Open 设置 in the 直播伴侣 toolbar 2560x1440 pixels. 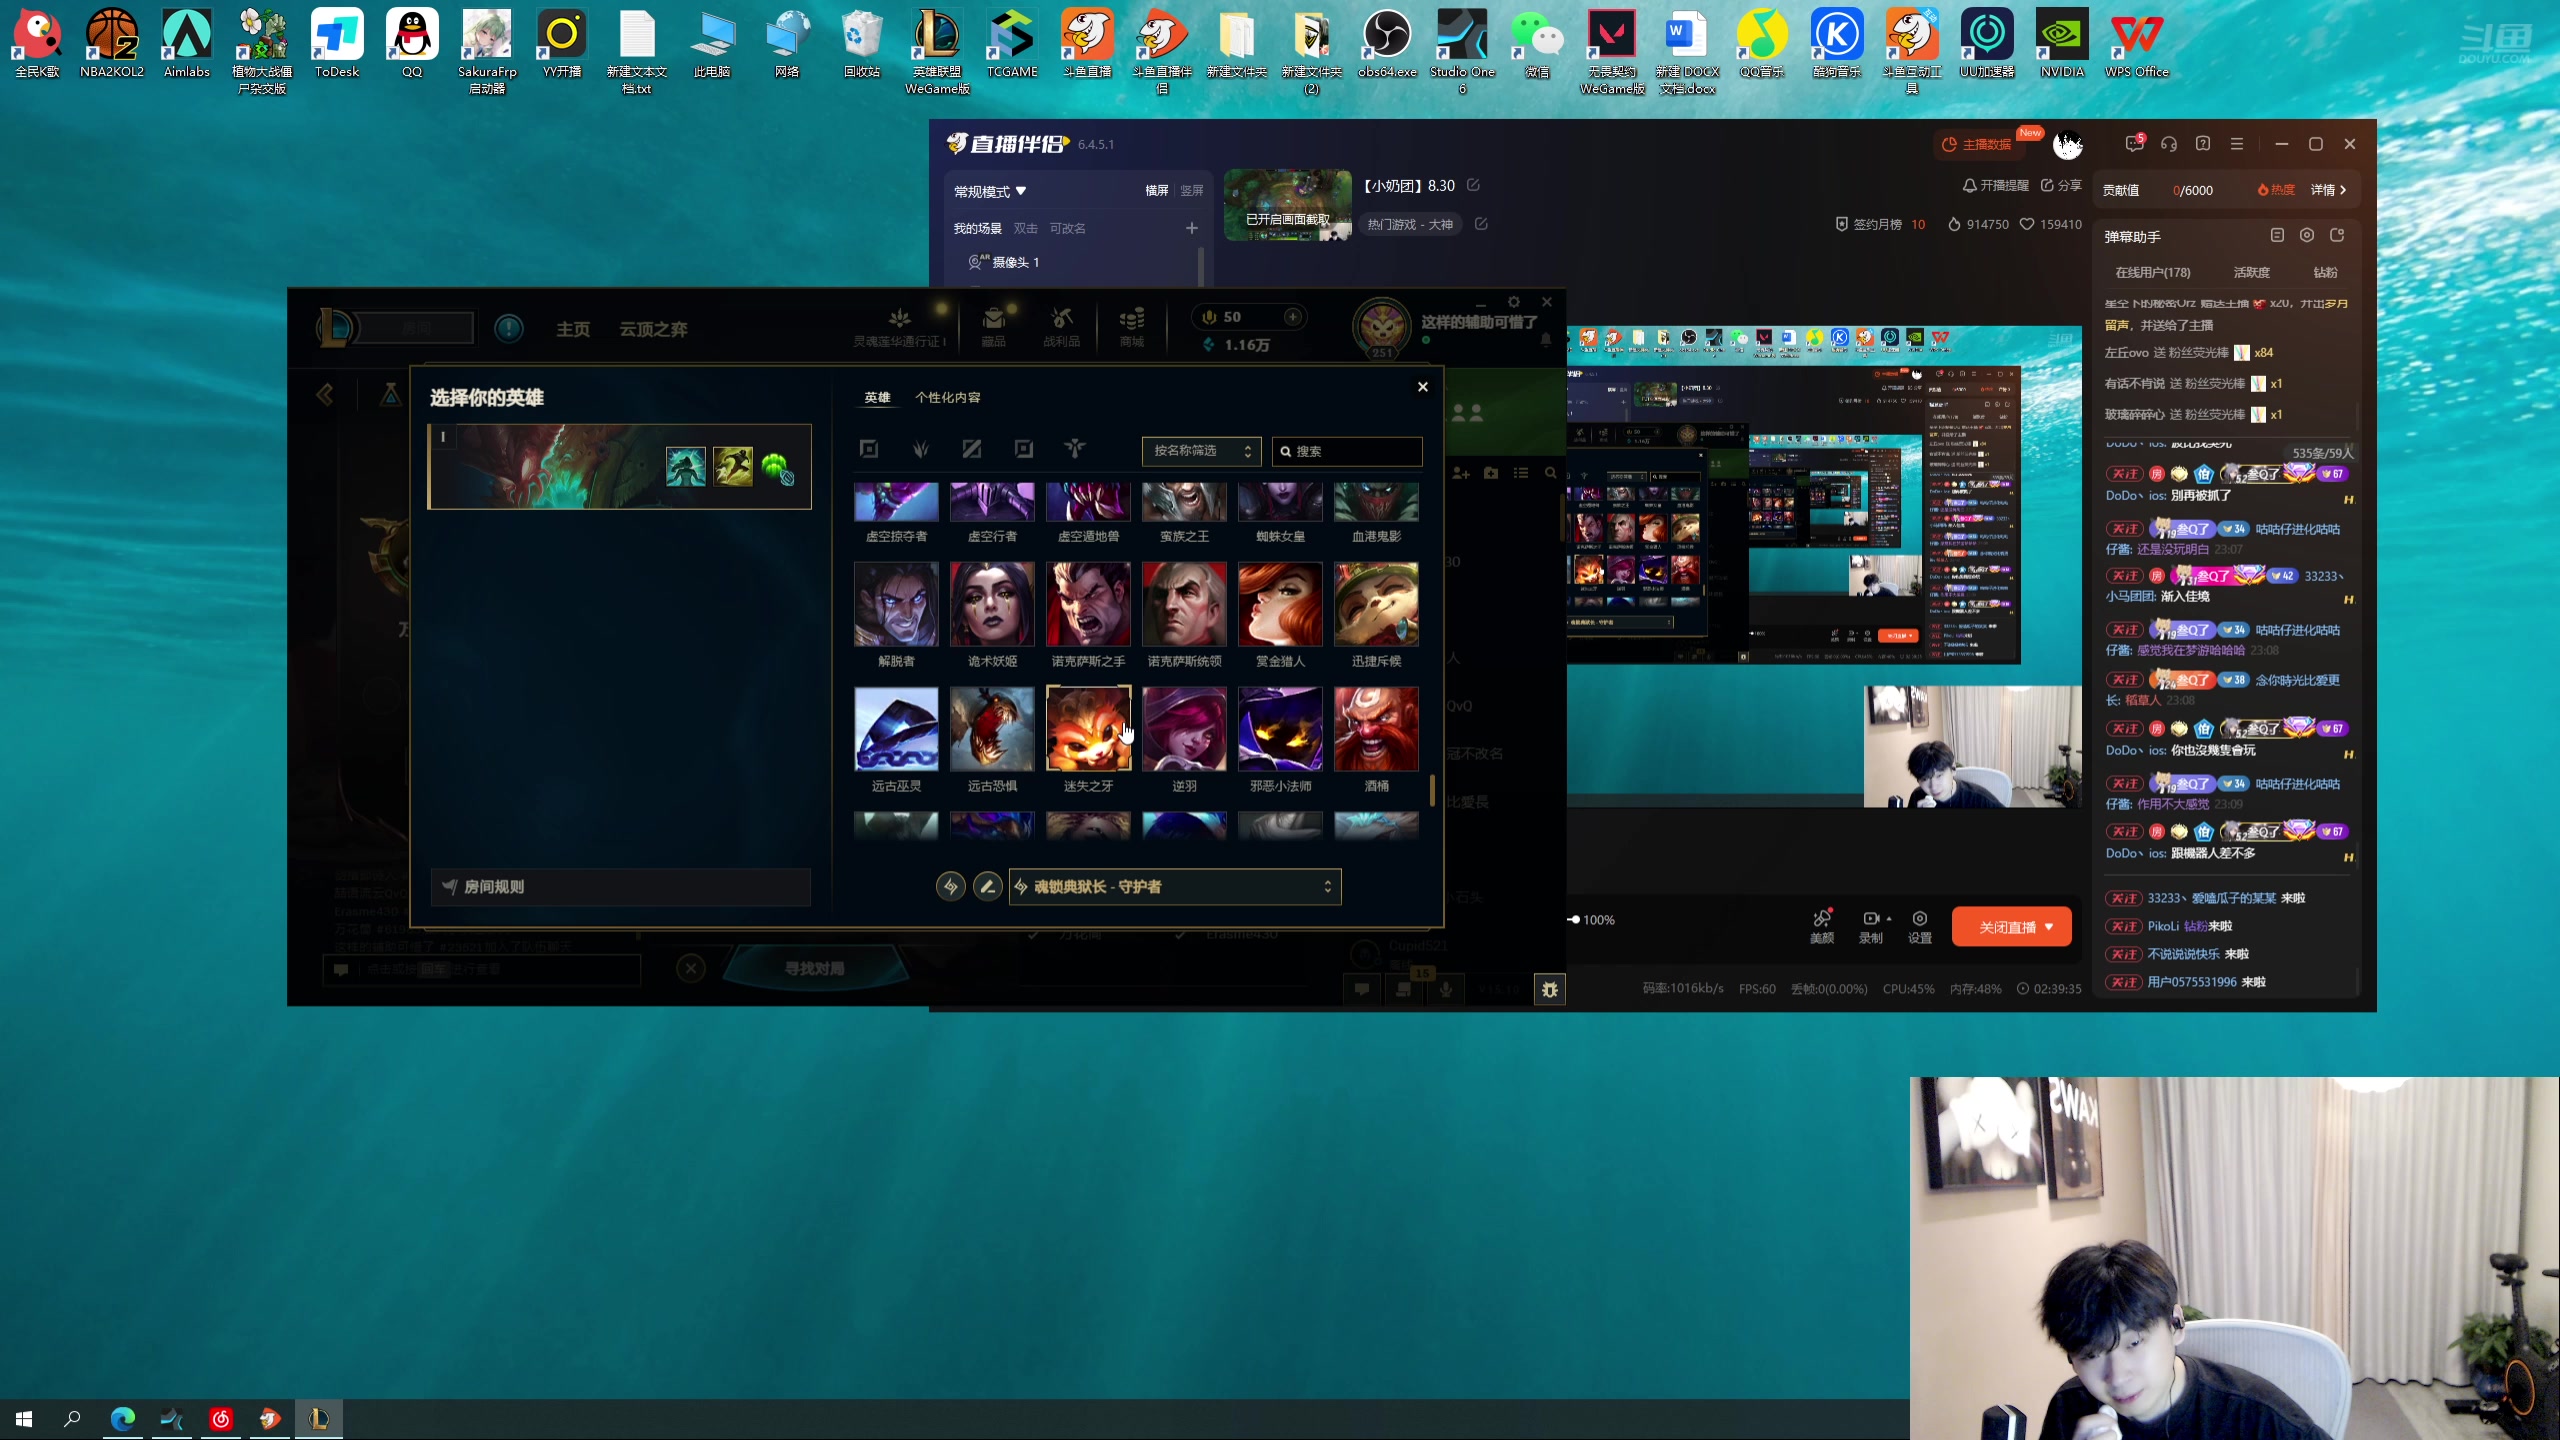tap(1919, 926)
